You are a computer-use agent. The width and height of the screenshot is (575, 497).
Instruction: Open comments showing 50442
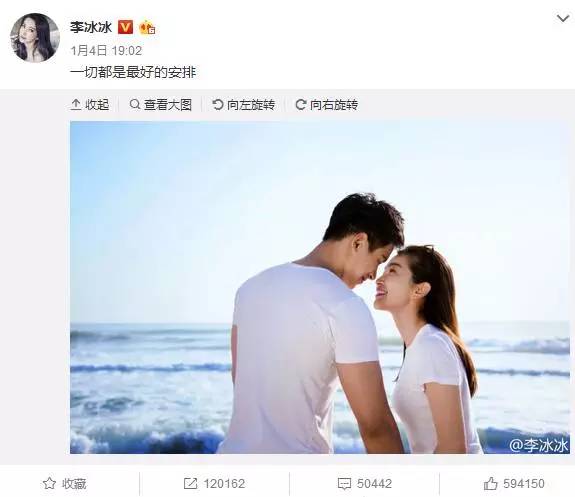click(365, 483)
